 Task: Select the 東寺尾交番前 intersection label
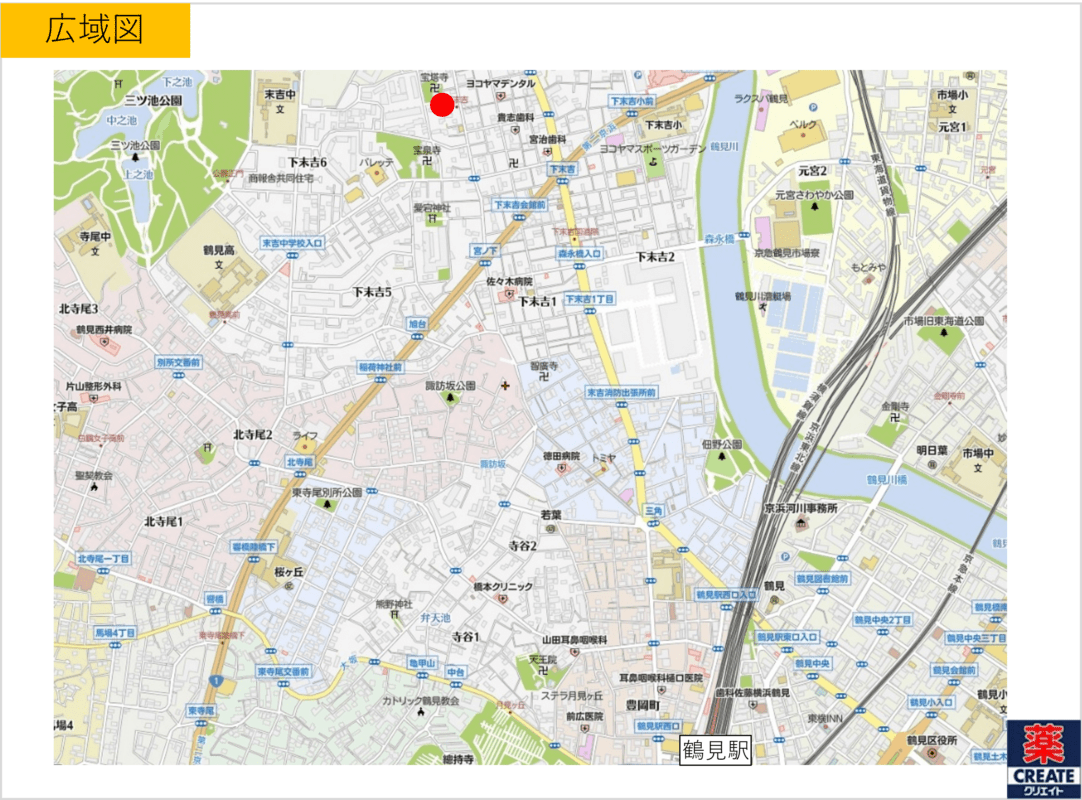pos(283,671)
